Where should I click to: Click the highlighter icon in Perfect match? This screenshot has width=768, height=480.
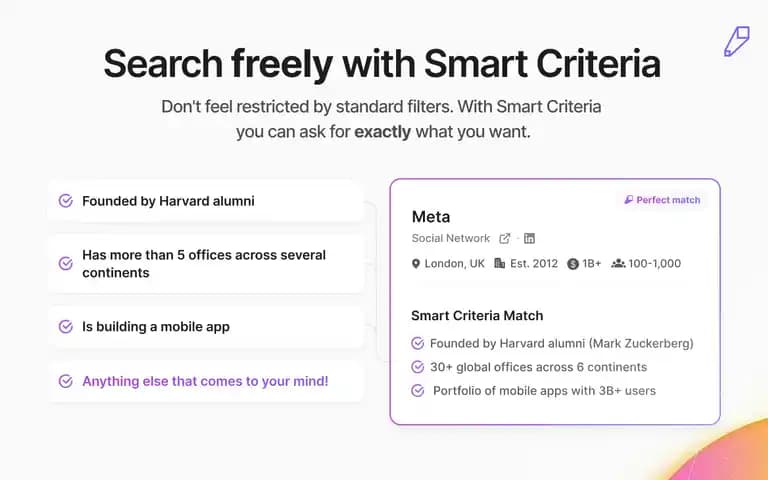coord(628,200)
